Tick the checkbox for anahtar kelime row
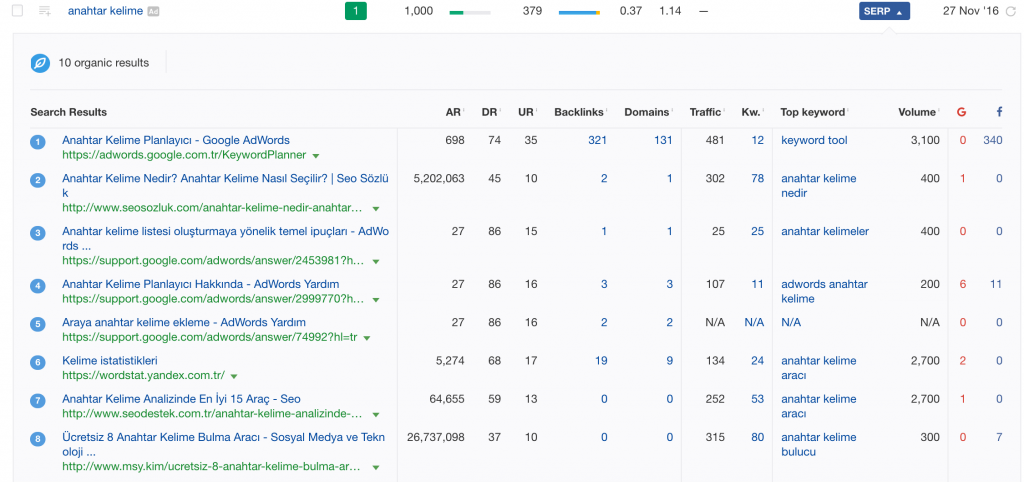1024x482 pixels. point(17,11)
